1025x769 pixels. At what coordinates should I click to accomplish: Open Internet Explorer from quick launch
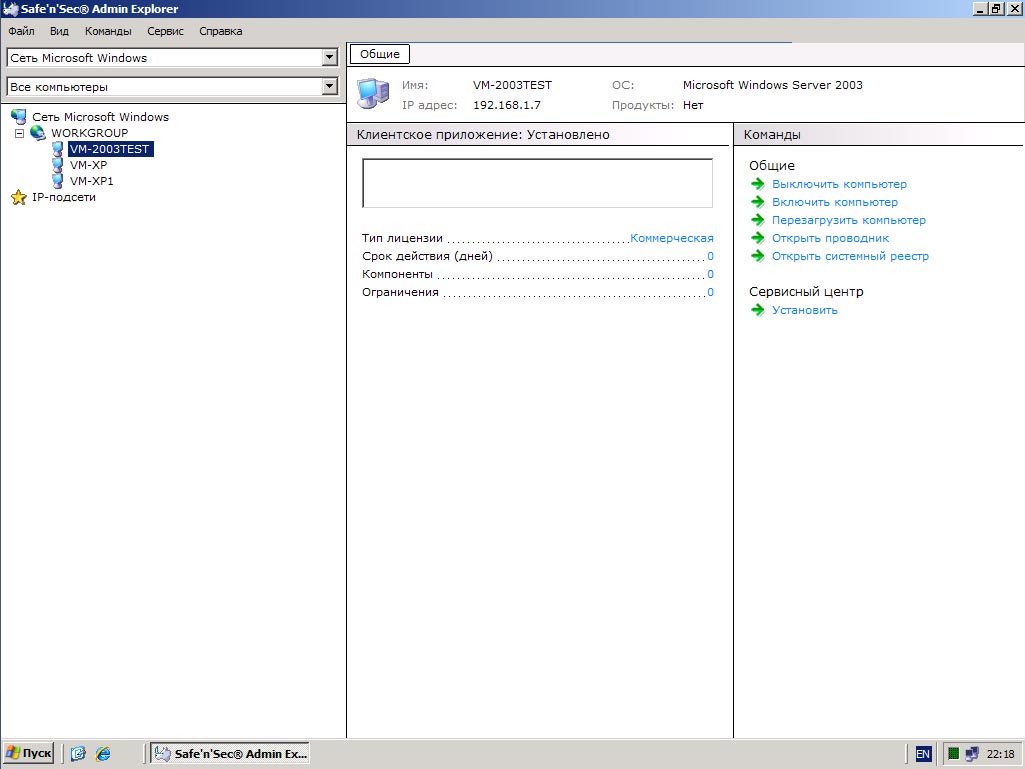click(103, 753)
